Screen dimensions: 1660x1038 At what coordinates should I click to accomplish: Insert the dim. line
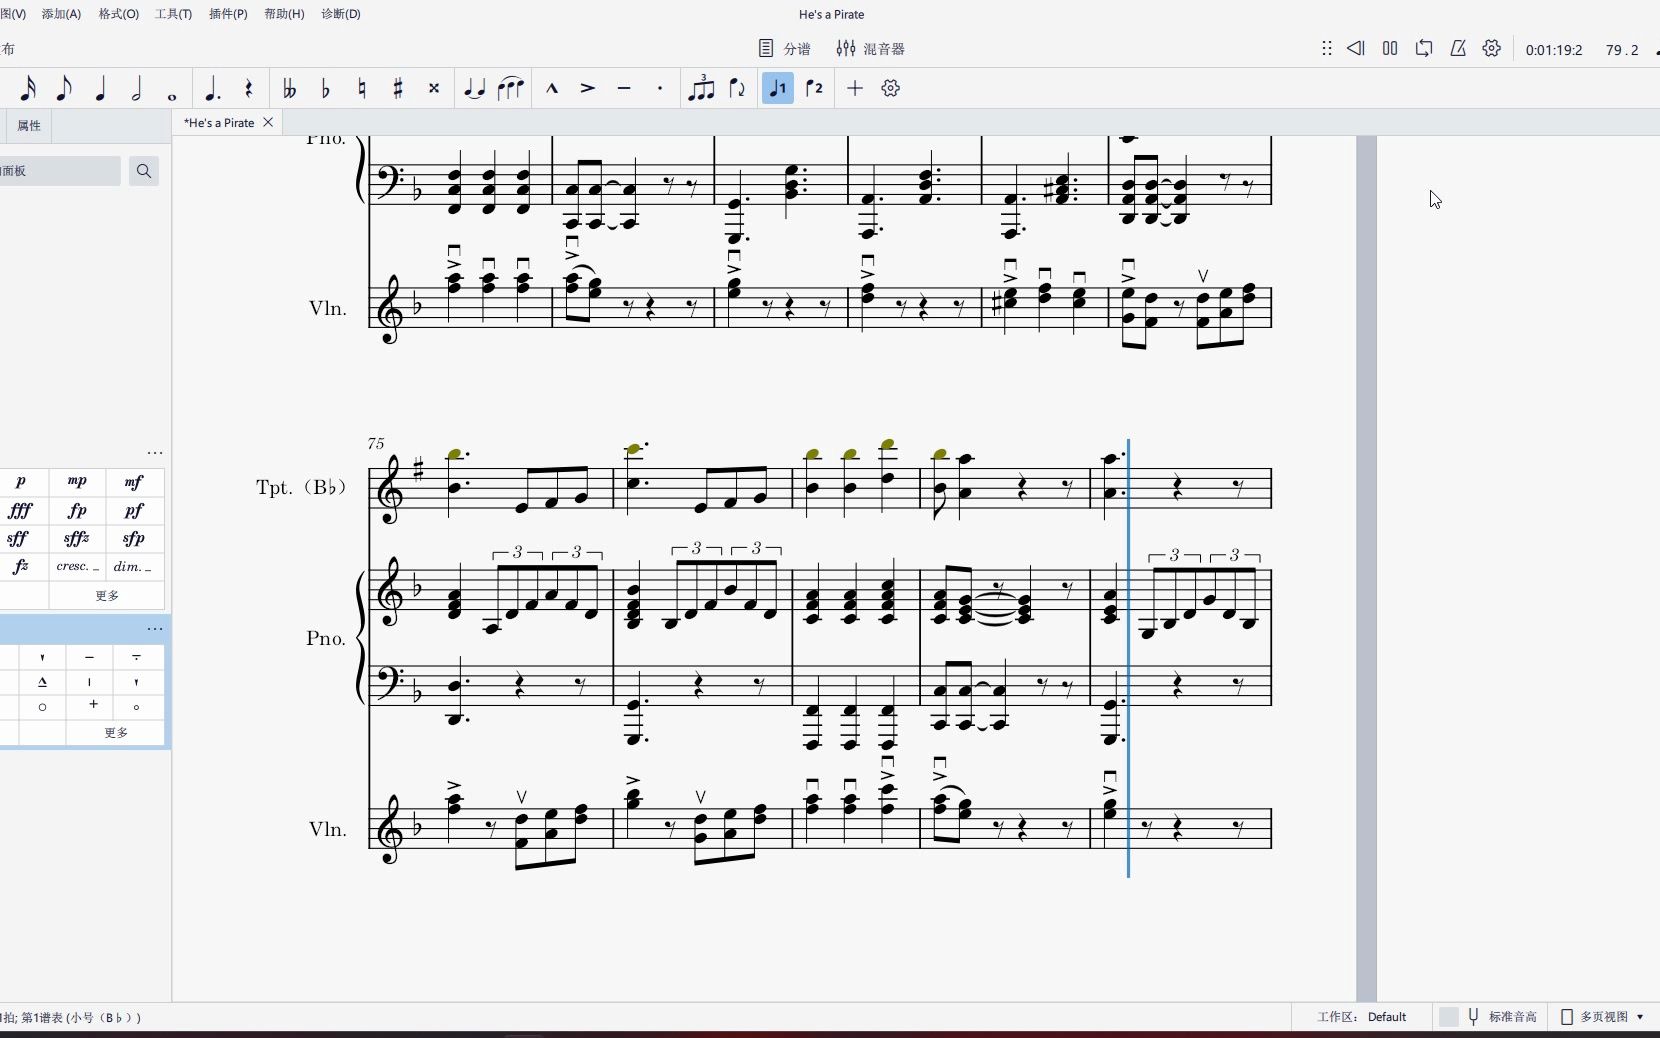pos(134,566)
